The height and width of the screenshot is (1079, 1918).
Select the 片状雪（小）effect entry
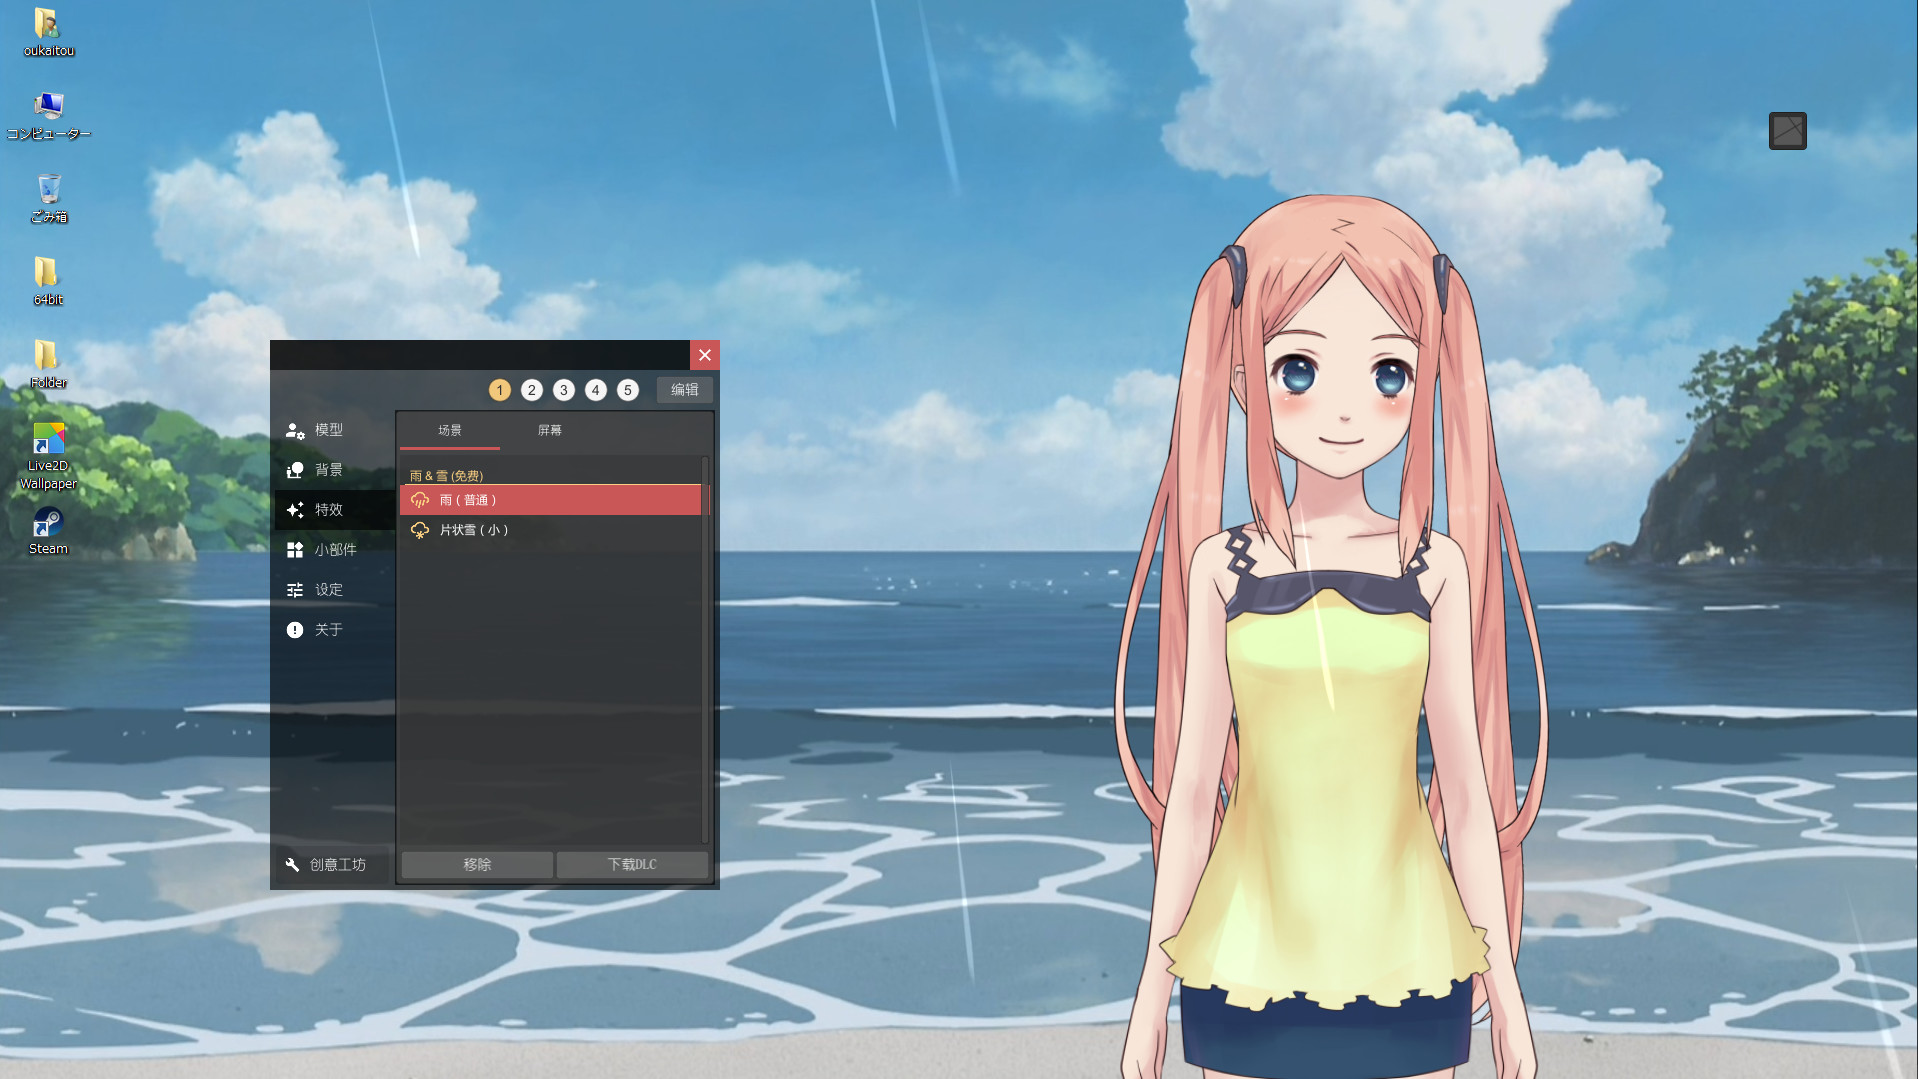pyautogui.click(x=475, y=530)
